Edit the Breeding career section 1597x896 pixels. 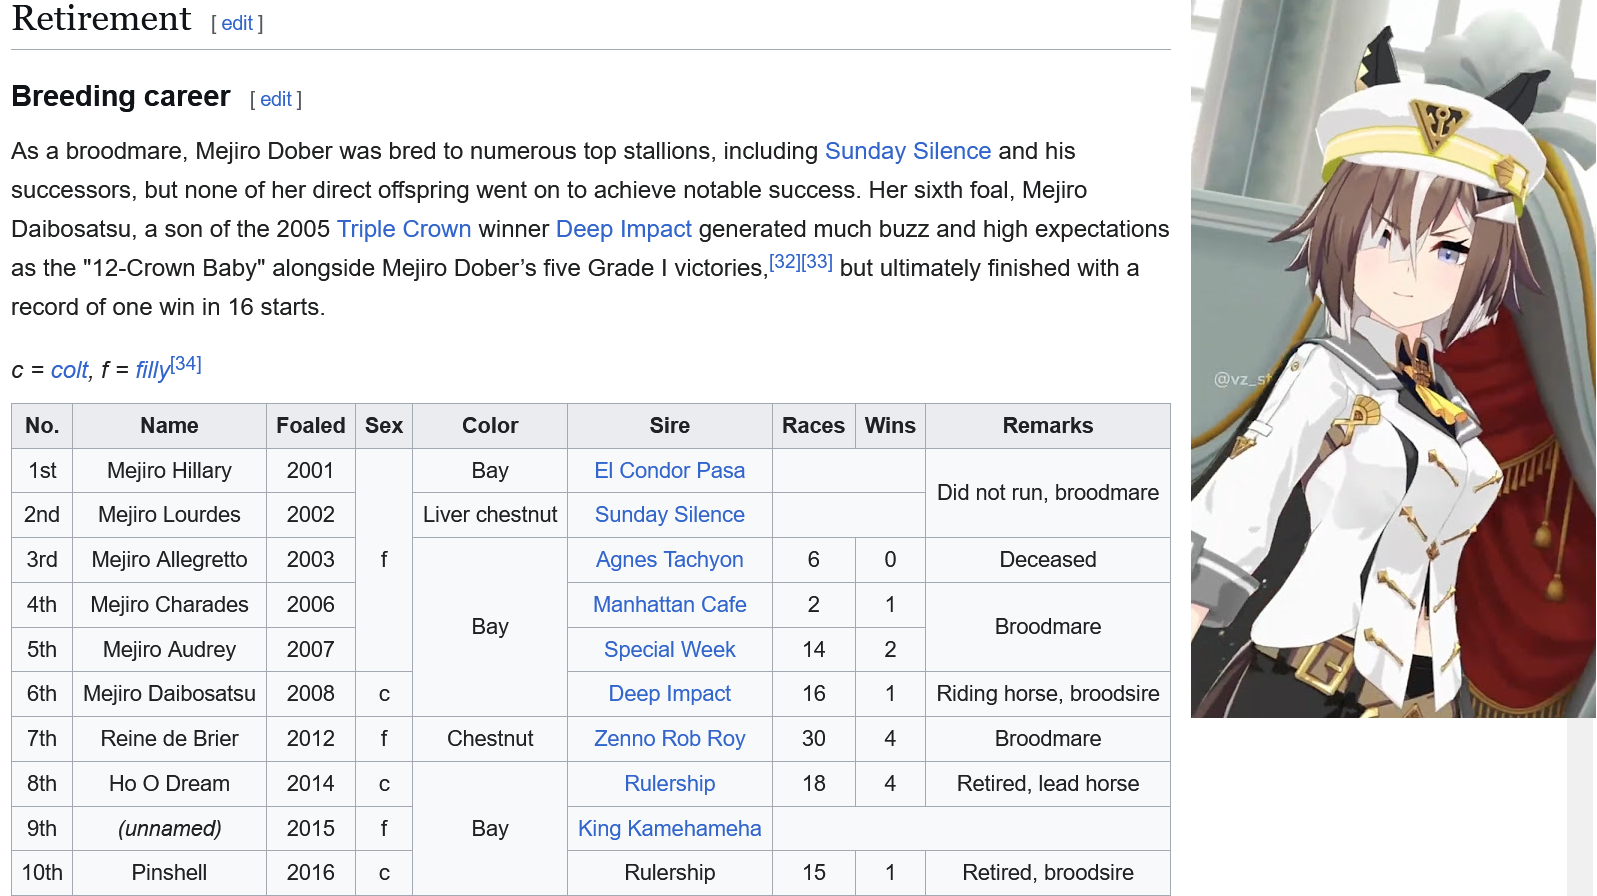click(x=276, y=99)
